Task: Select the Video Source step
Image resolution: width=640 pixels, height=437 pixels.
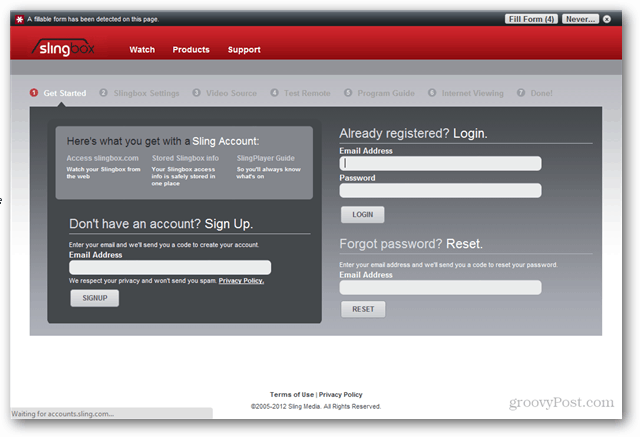Action: coord(231,93)
